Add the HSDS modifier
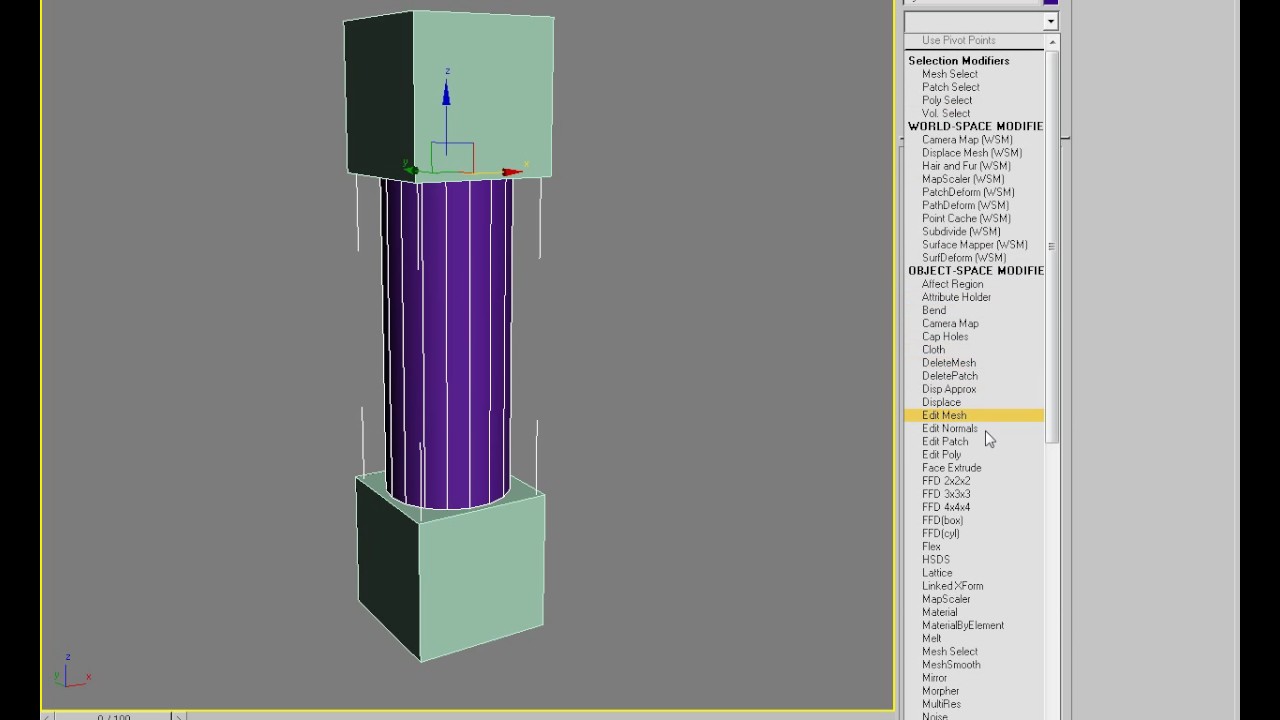The height and width of the screenshot is (720, 1280). 935,559
